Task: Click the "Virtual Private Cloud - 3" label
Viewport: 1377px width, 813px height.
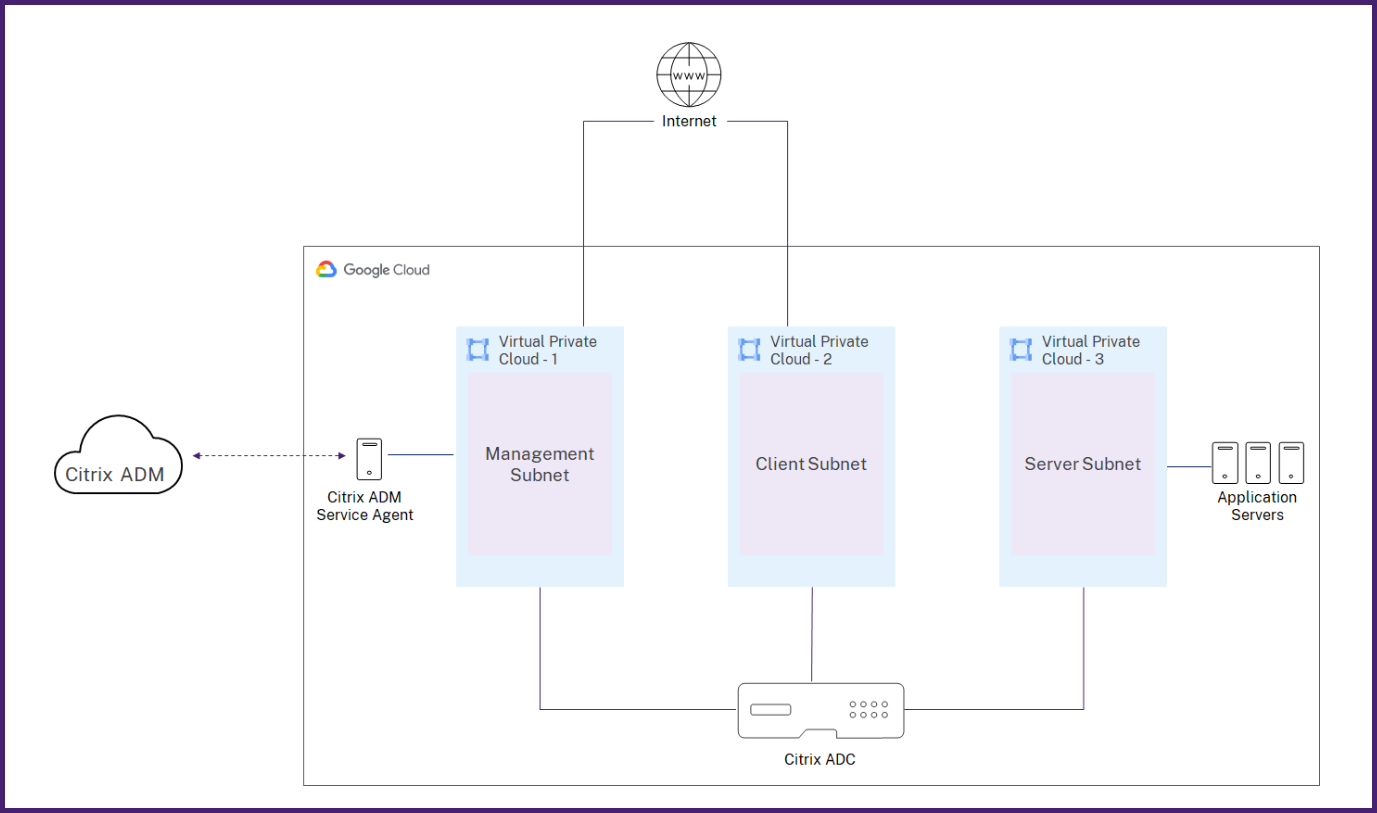Action: pyautogui.click(x=1091, y=350)
